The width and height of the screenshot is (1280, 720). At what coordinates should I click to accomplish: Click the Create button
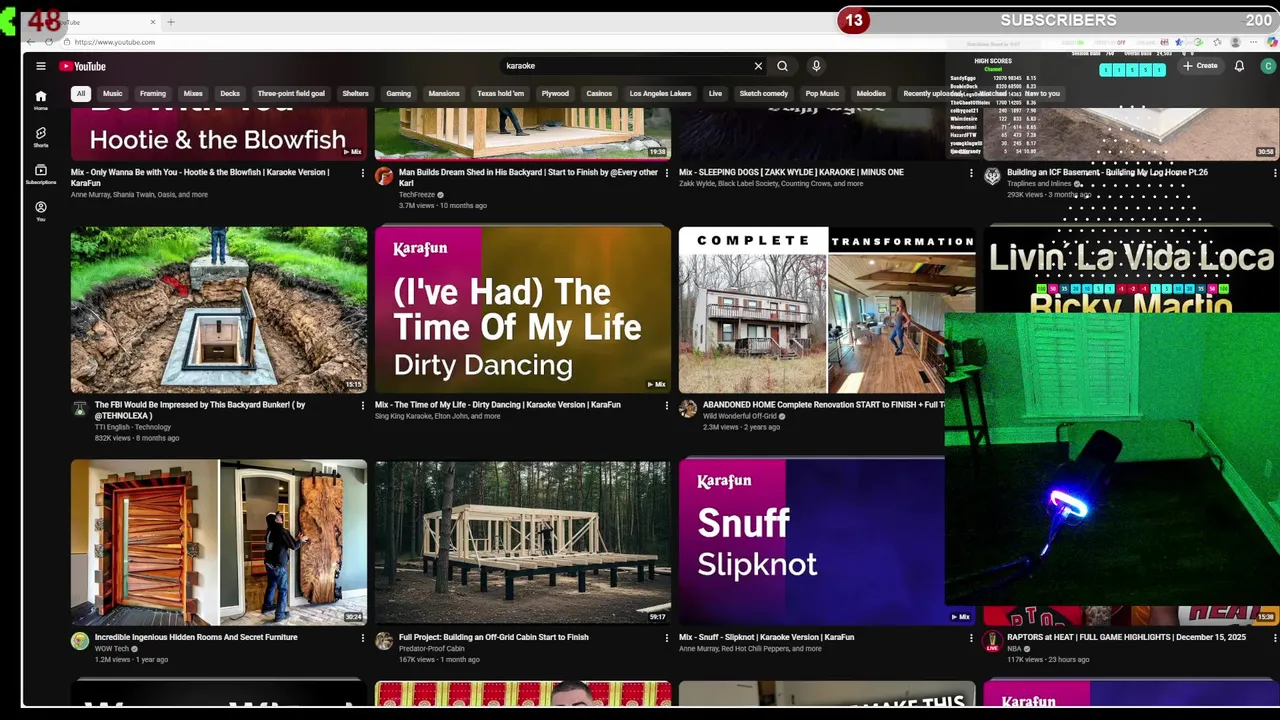pos(1200,66)
